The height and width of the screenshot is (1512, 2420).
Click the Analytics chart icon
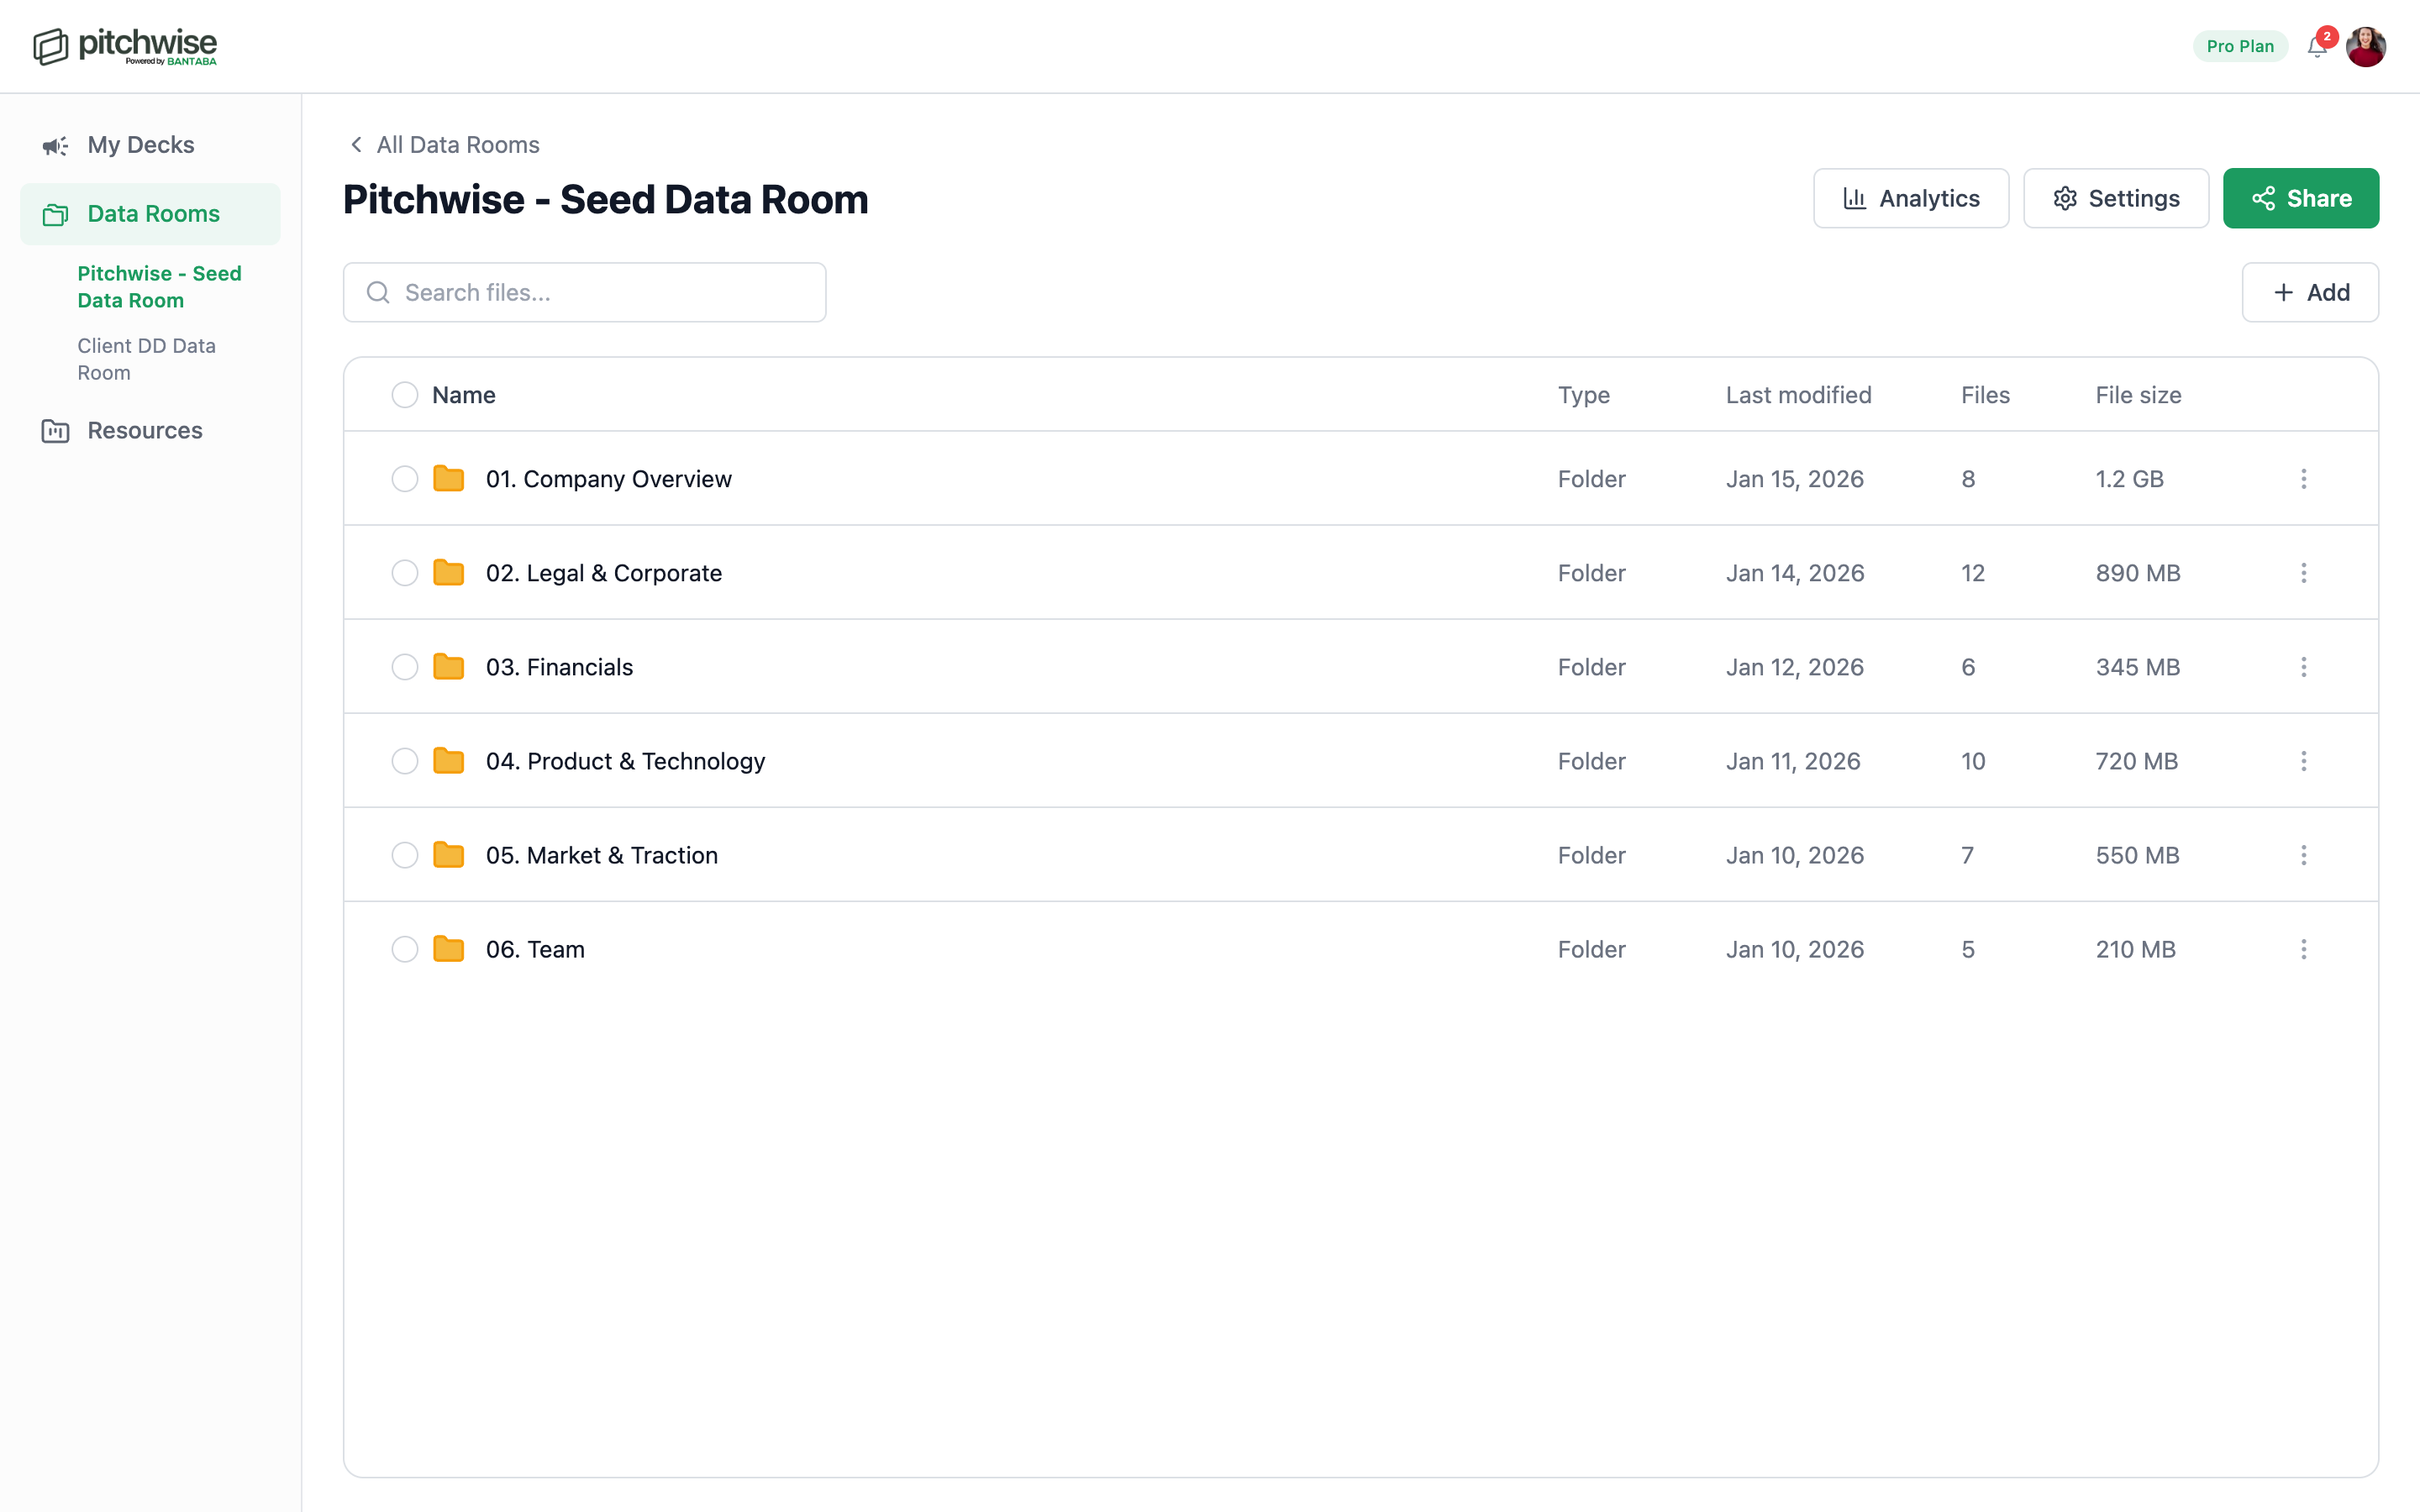[1855, 198]
